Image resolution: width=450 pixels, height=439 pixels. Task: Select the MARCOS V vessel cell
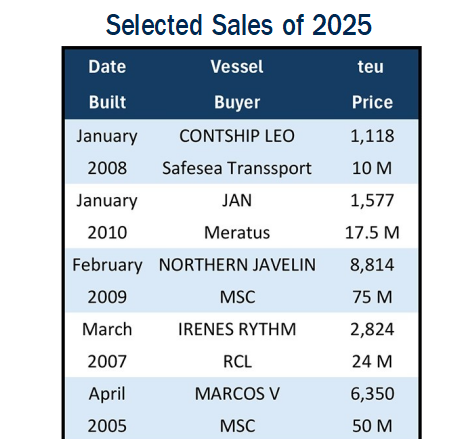pos(237,394)
